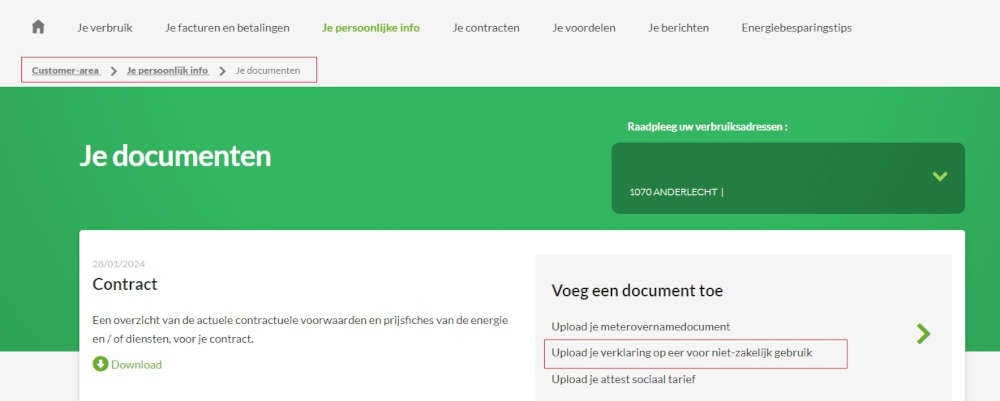
Task: Click the green download arrow icon
Action: tap(100, 364)
